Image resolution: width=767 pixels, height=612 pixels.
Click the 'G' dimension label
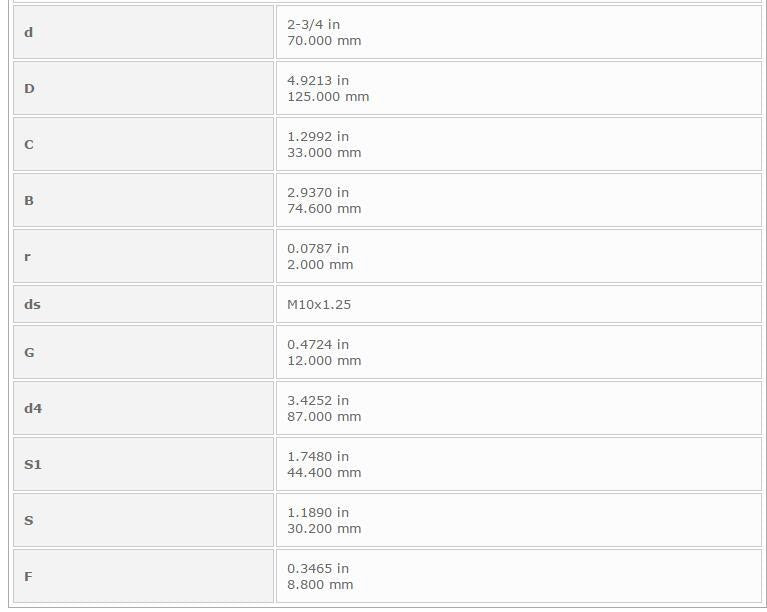143,352
